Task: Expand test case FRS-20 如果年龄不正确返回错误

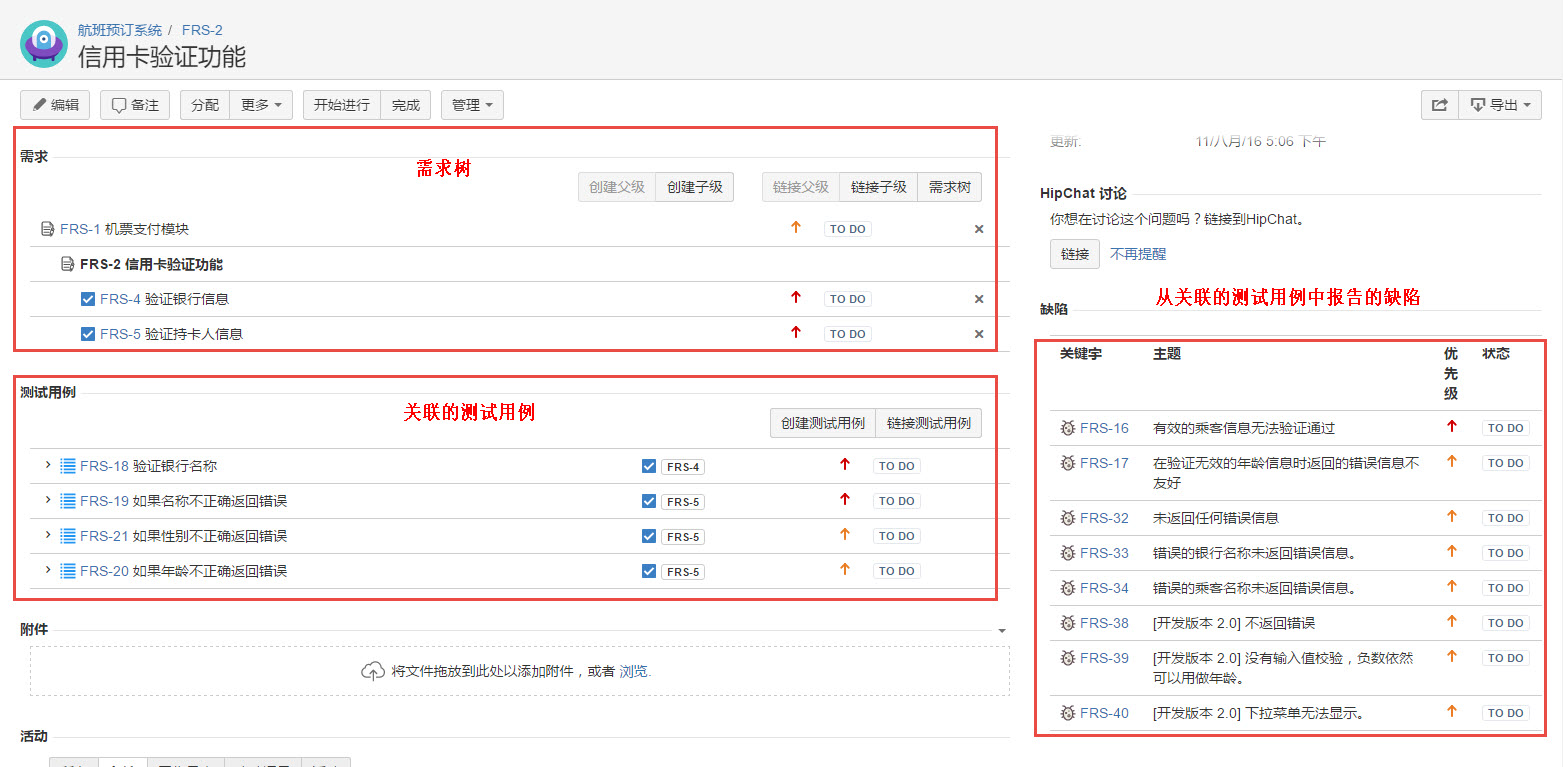Action: click(x=47, y=570)
